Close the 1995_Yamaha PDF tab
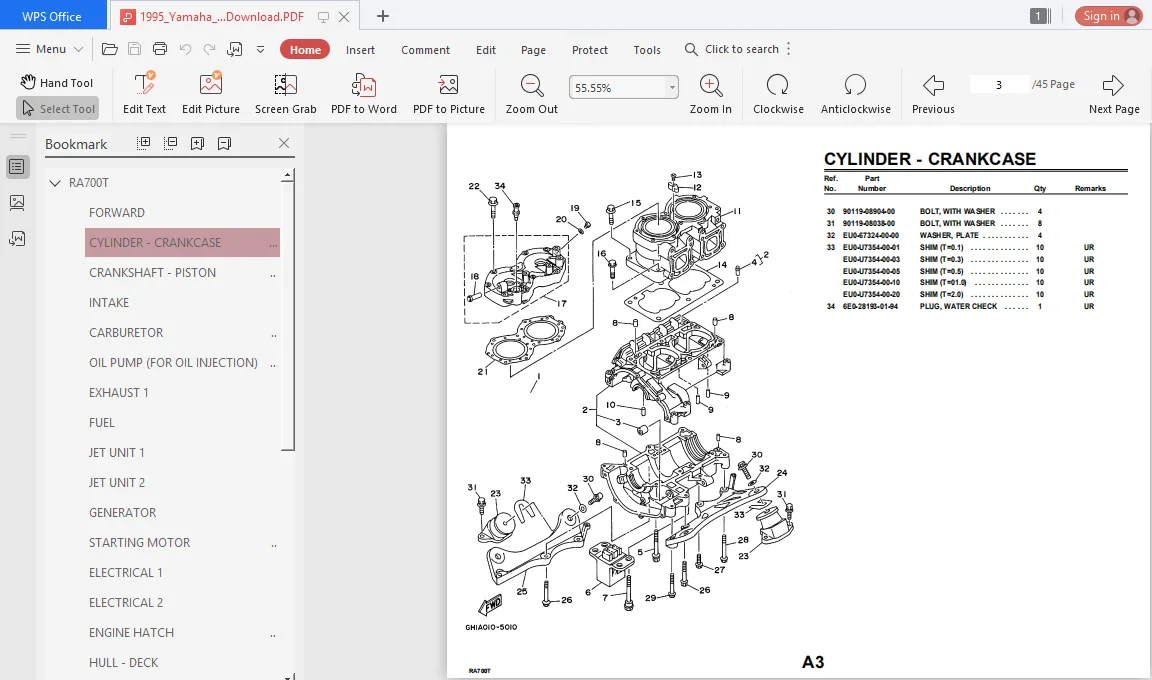1152x680 pixels. [x=344, y=16]
